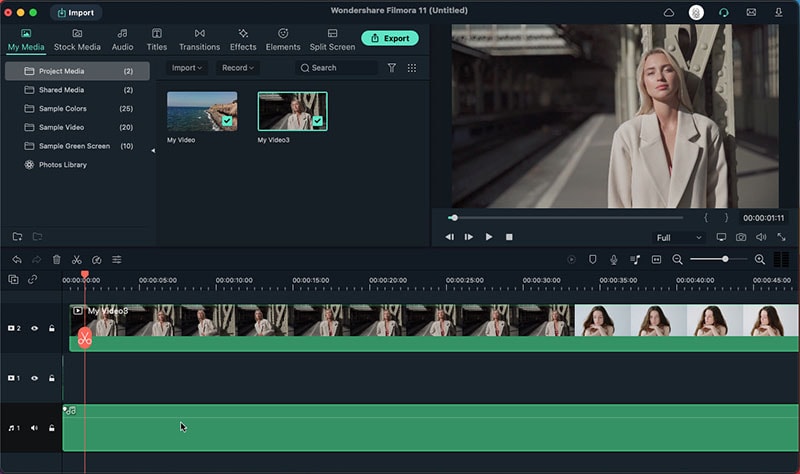The width and height of the screenshot is (800, 474).
Task: Click the green Export button
Action: (x=390, y=38)
